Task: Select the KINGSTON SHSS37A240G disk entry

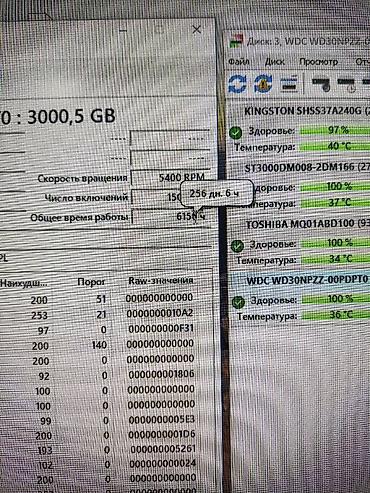Action: pos(307,111)
